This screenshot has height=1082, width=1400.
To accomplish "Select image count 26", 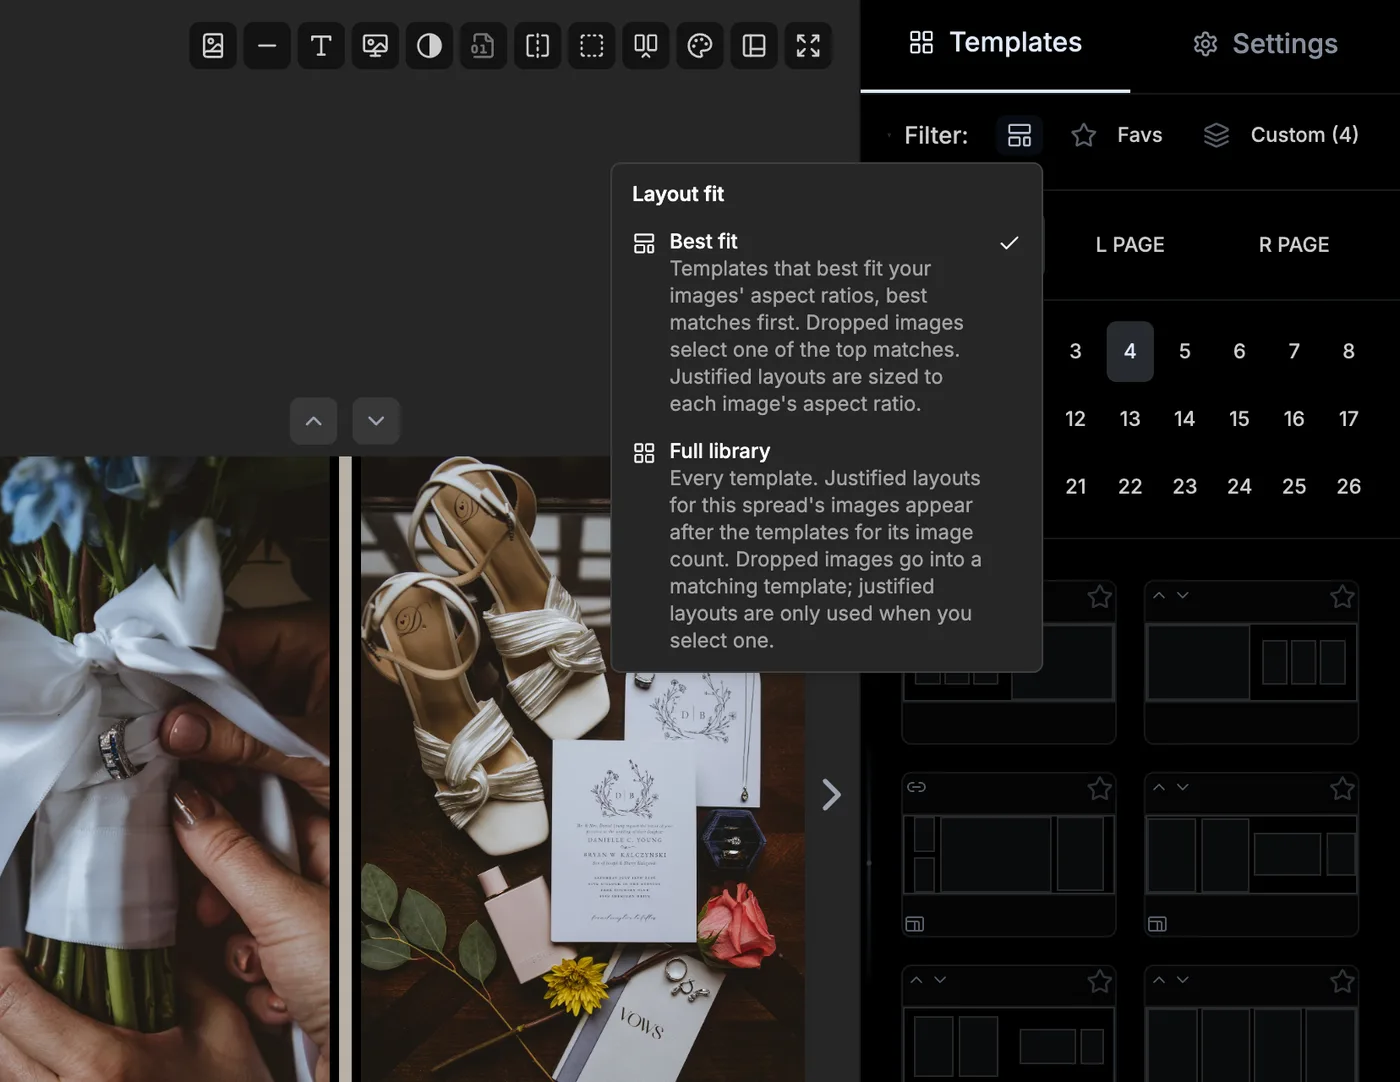I will (1349, 486).
